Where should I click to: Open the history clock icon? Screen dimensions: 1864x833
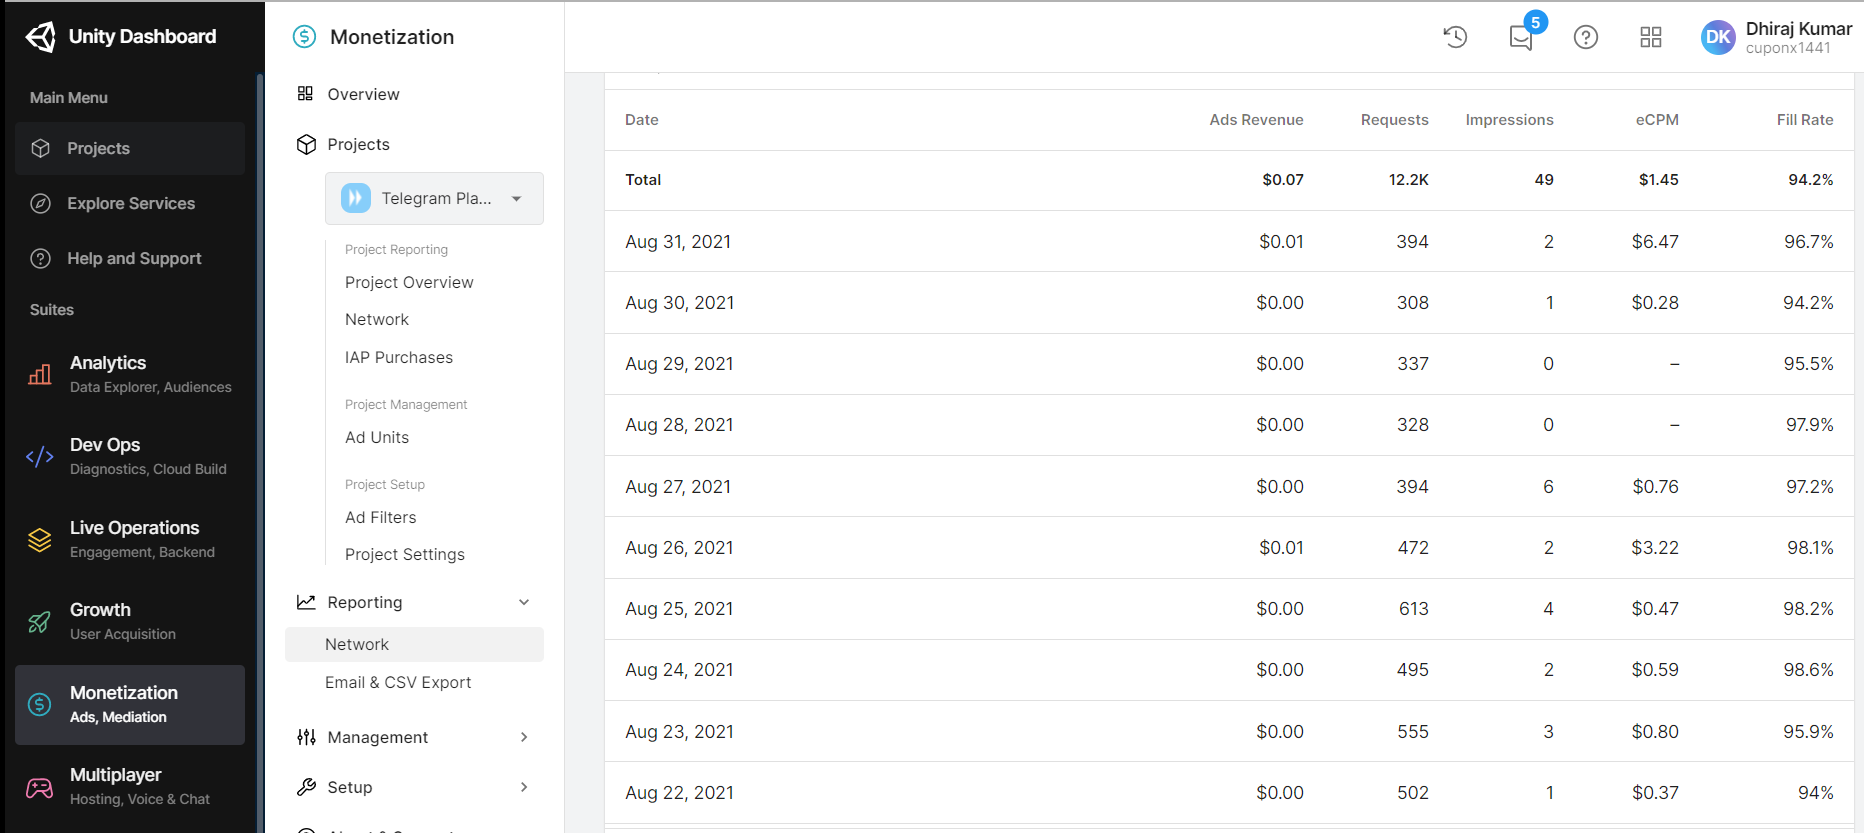click(x=1455, y=37)
